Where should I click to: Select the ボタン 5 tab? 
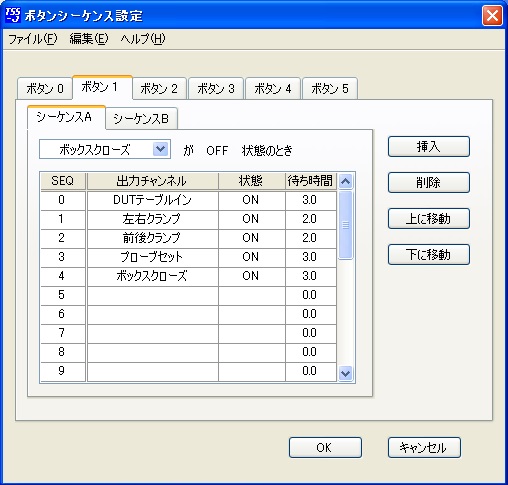(330, 88)
